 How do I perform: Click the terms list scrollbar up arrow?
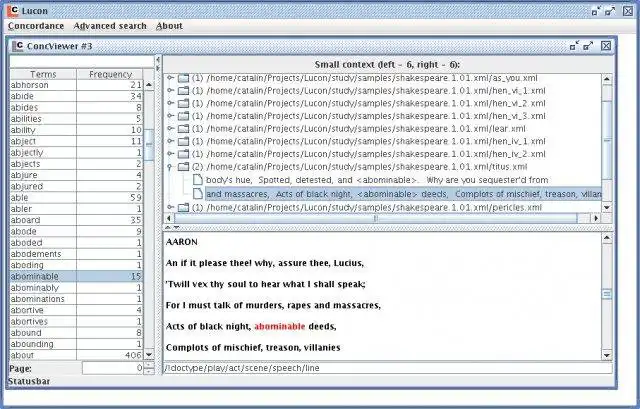click(x=149, y=84)
